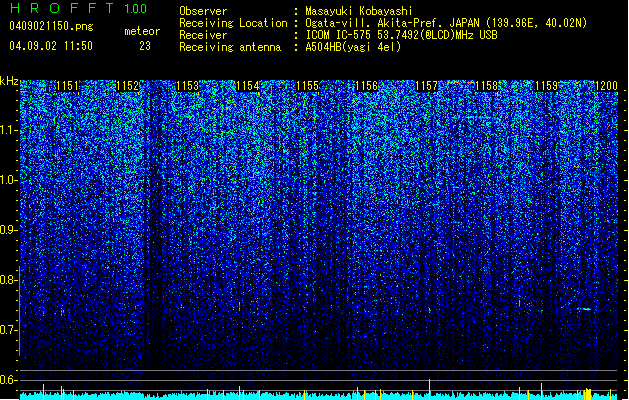Click the 1155 time marker
The height and width of the screenshot is (400, 629).
(x=307, y=86)
